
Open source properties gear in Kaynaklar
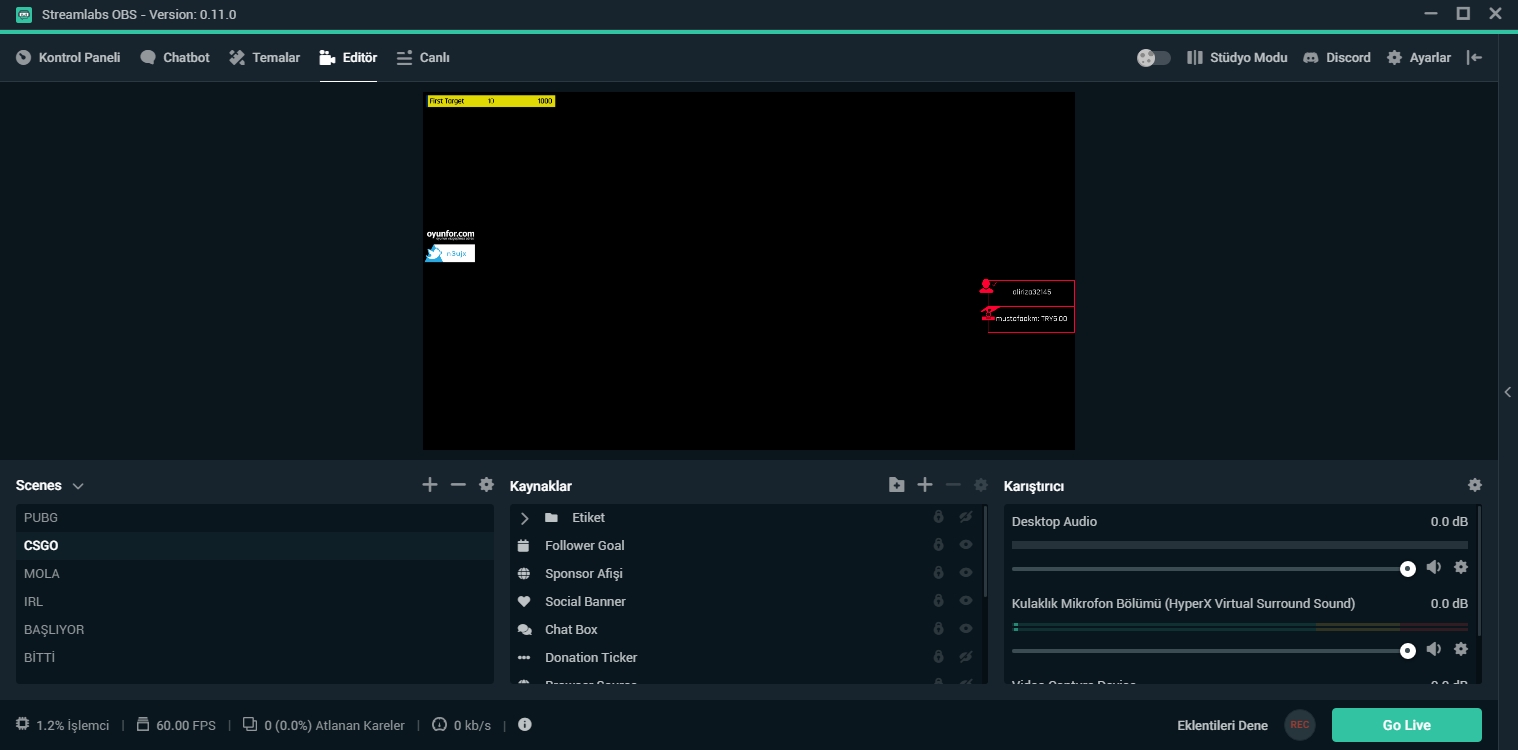coord(981,485)
